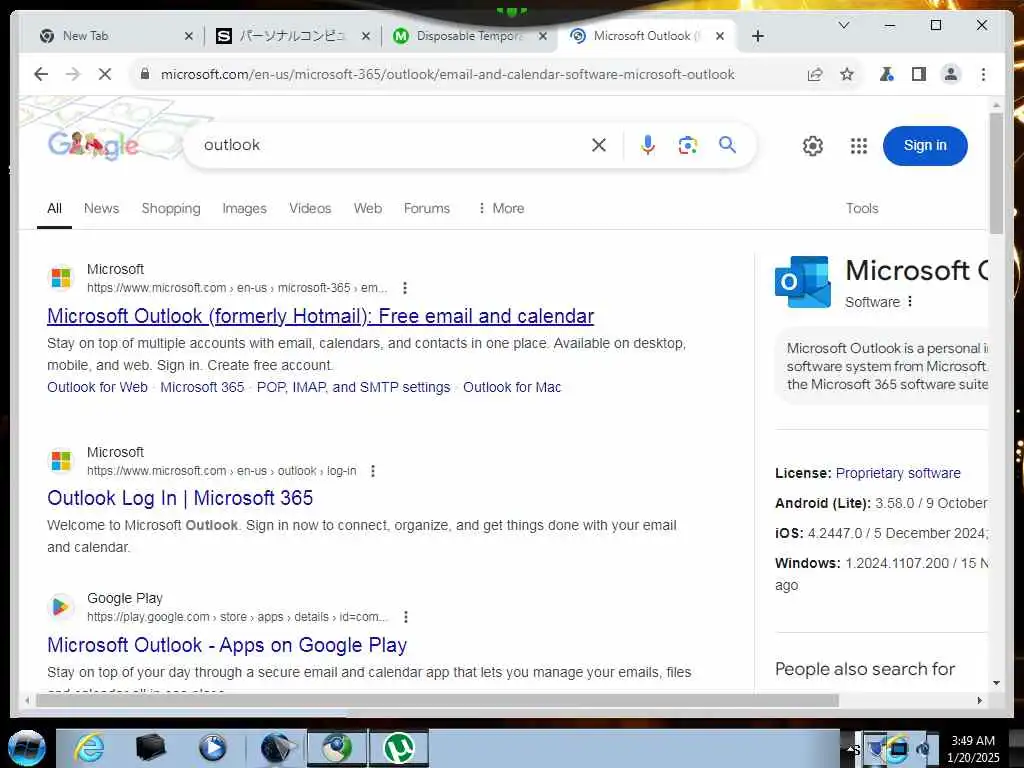
Task: Open Chrome Labs flask icon
Action: [886, 74]
